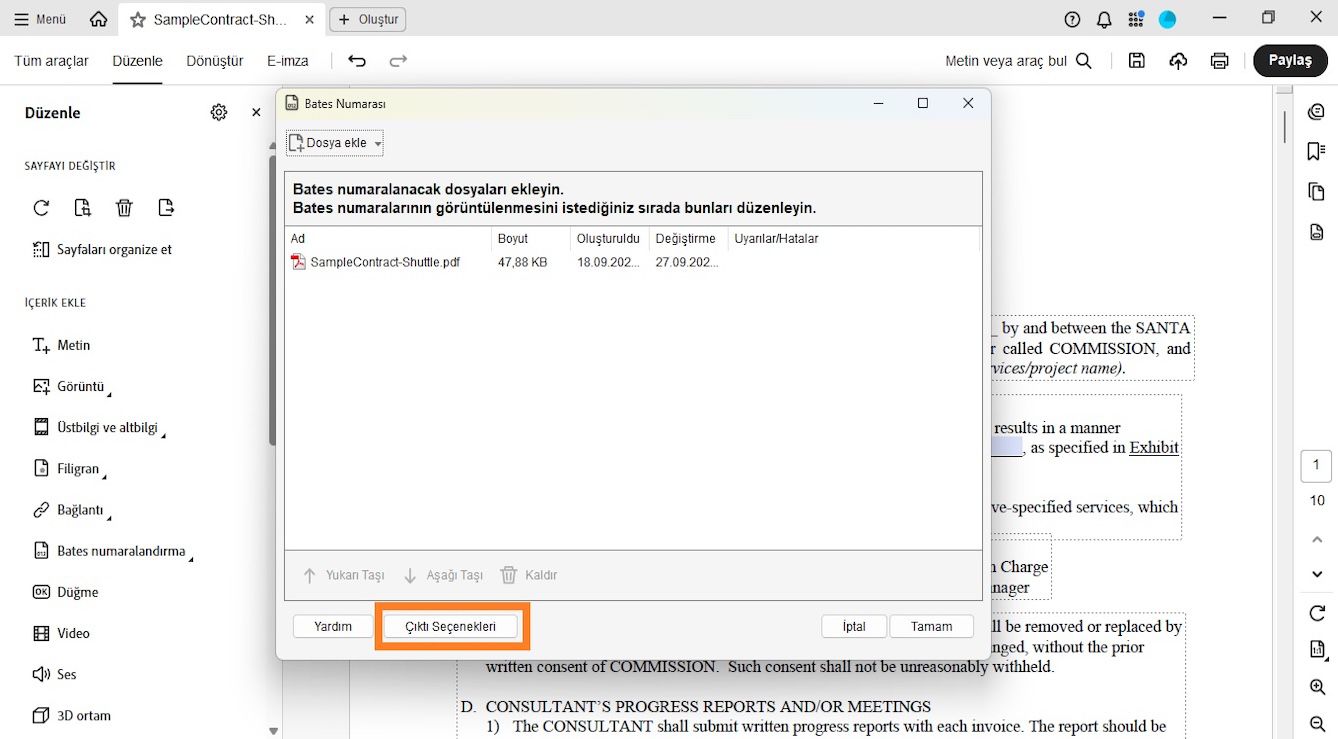Select the 3D ortam tool
This screenshot has height=739, width=1338.
[71, 715]
